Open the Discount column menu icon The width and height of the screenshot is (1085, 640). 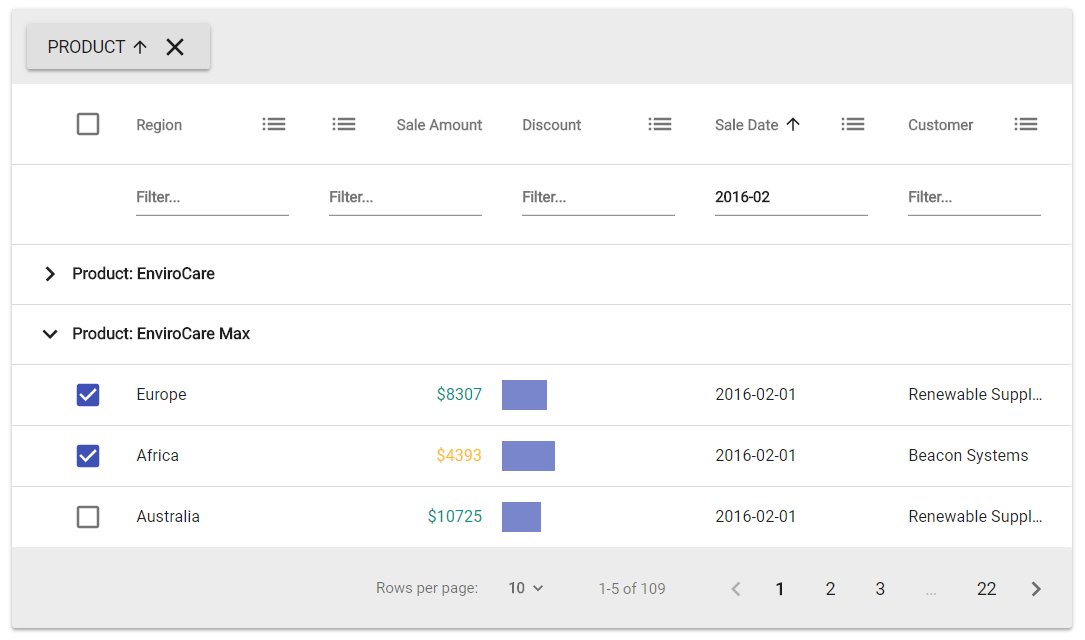coord(660,125)
